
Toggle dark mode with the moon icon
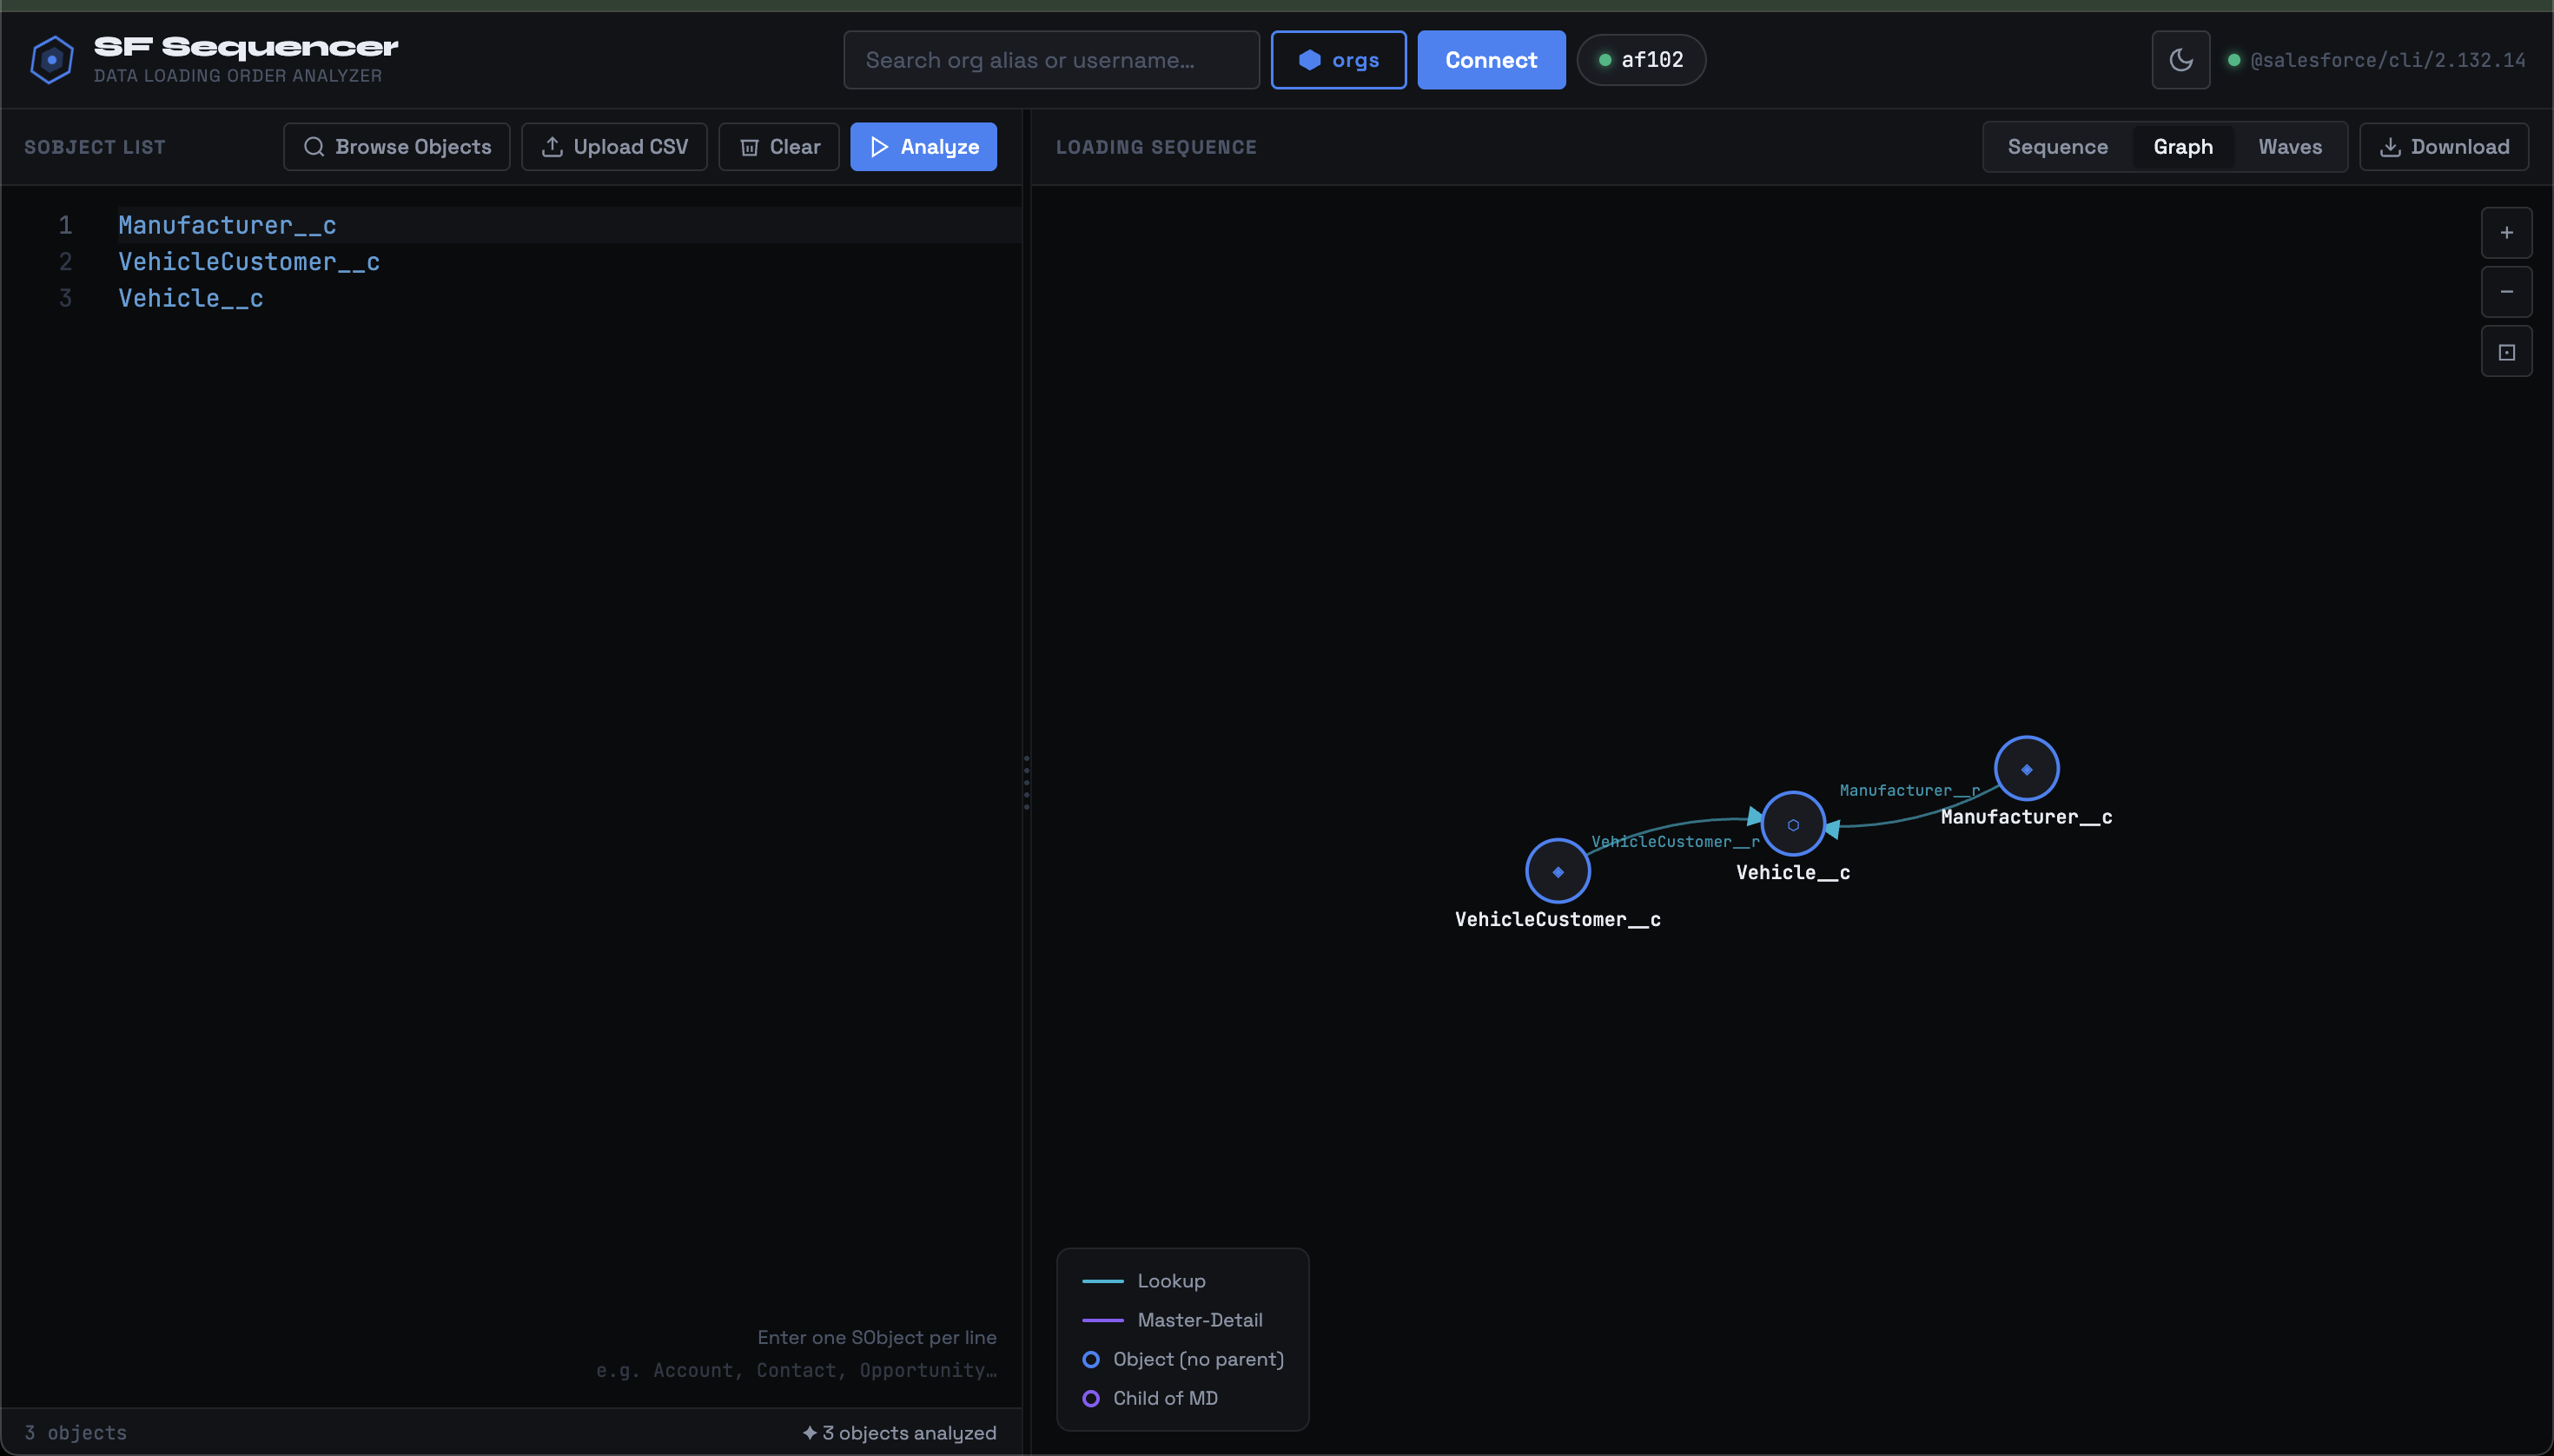[2181, 60]
